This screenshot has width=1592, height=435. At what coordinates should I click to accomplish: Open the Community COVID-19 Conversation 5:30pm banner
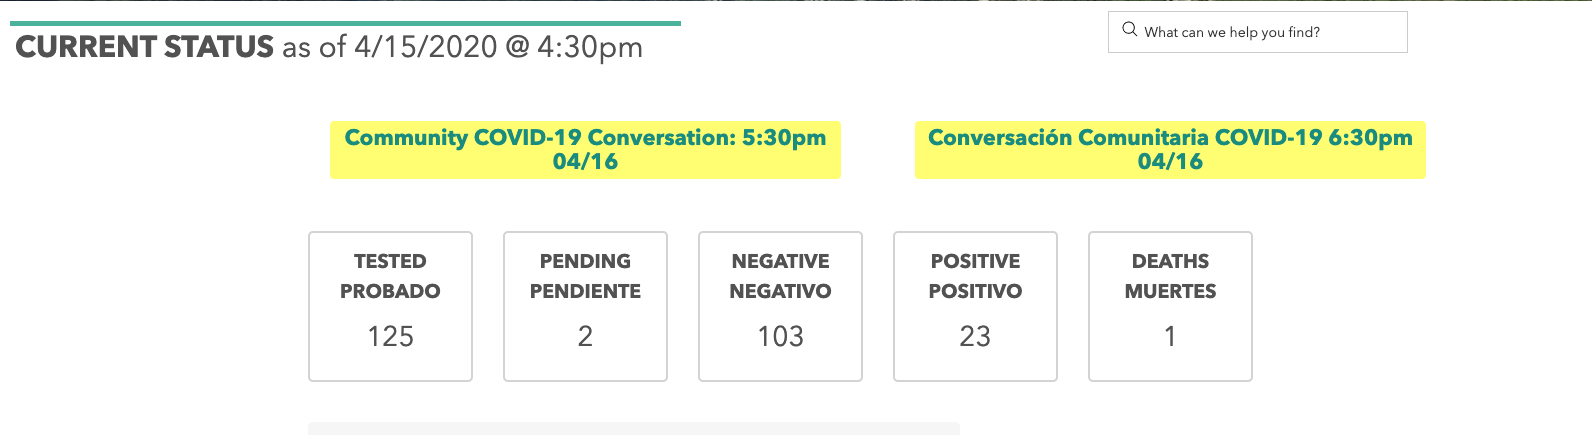click(x=585, y=150)
